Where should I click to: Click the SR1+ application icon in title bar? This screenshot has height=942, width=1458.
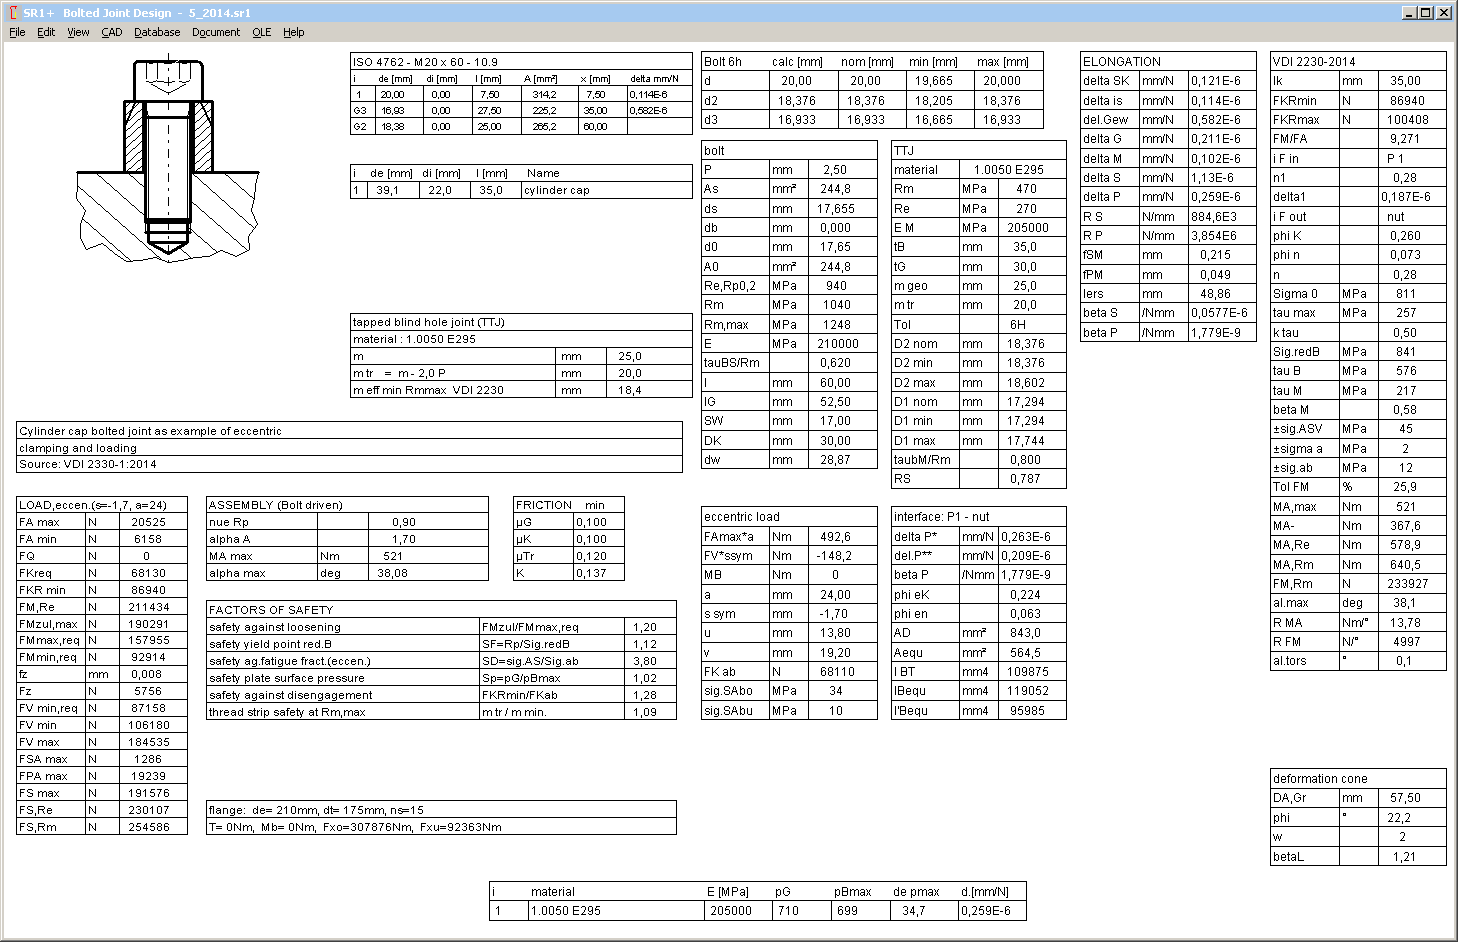11,13
